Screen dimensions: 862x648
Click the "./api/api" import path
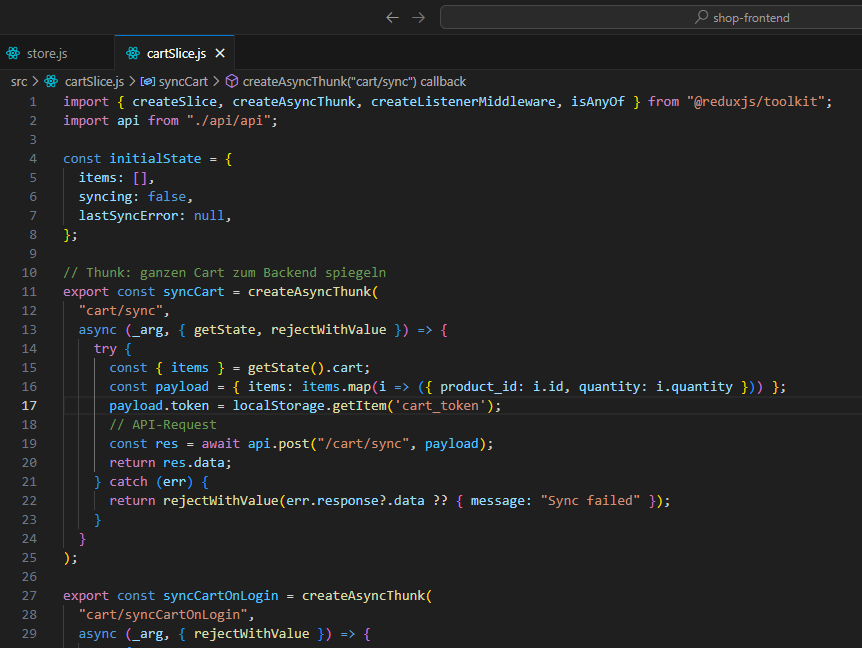pyautogui.click(x=230, y=120)
